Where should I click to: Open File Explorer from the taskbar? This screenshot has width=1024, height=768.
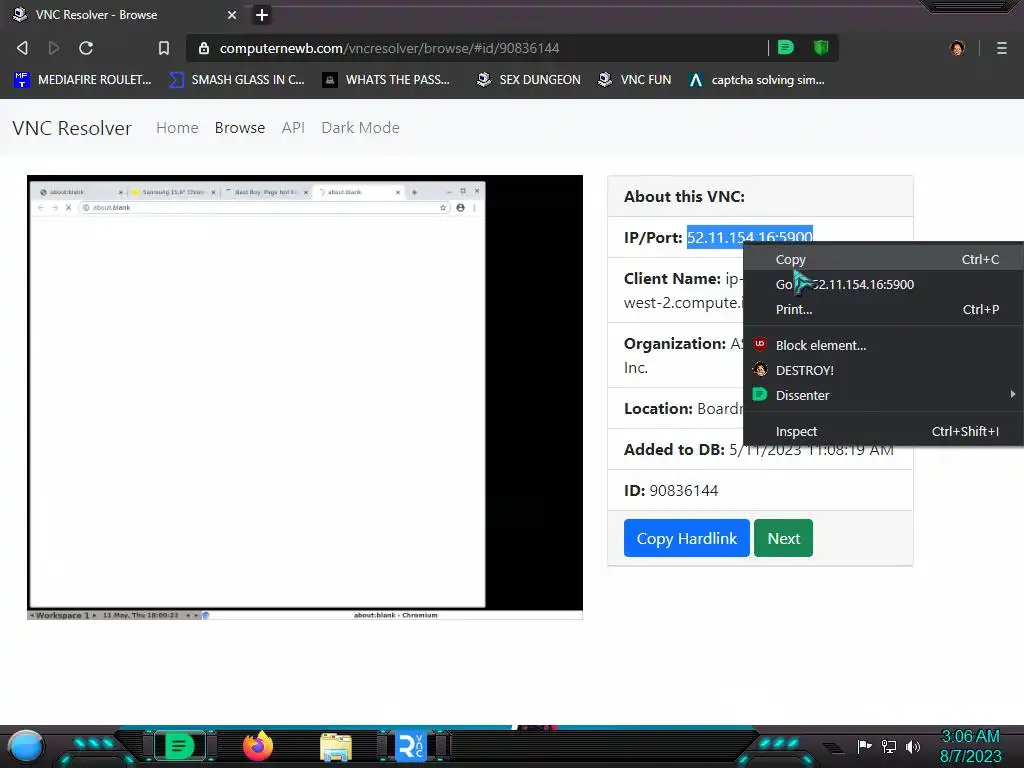point(336,747)
